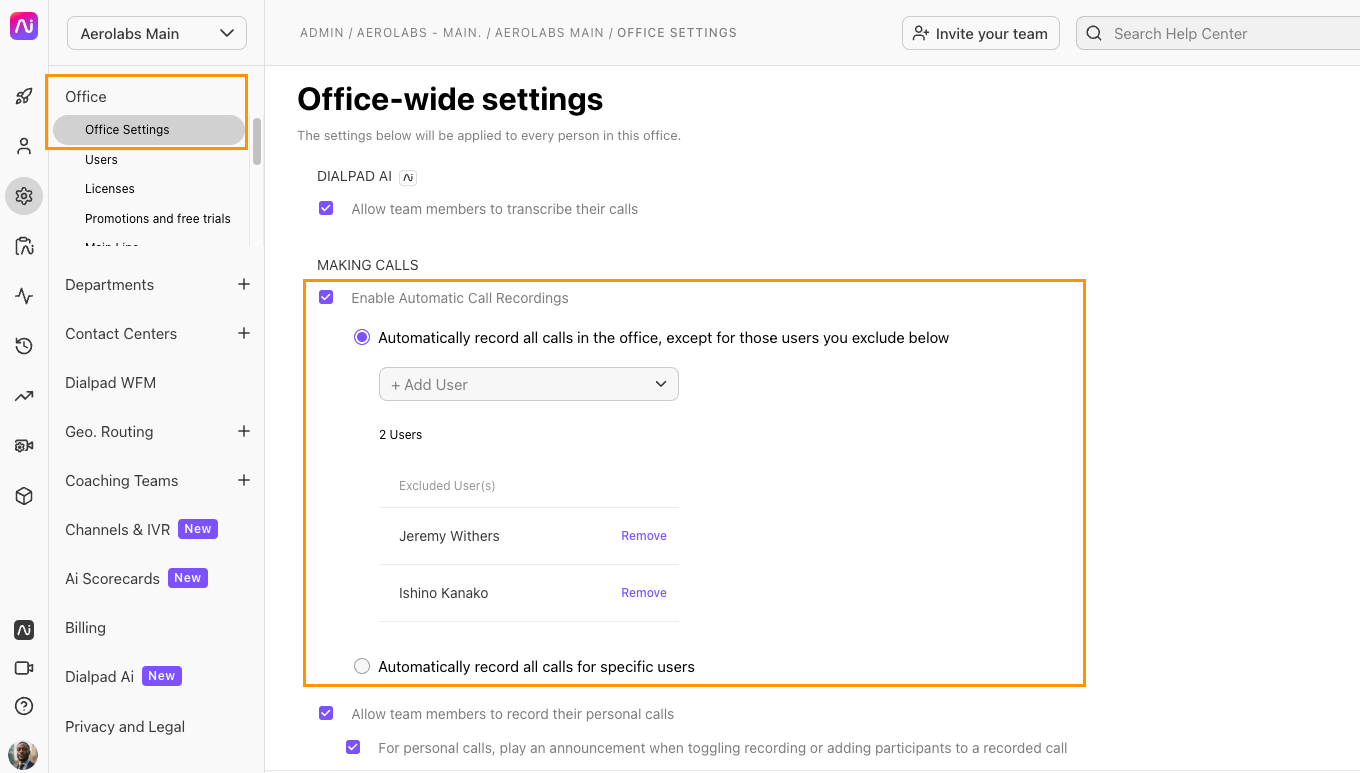Image resolution: width=1360 pixels, height=773 pixels.
Task: Click the black Dialpad Ai app icon
Action: (x=24, y=630)
